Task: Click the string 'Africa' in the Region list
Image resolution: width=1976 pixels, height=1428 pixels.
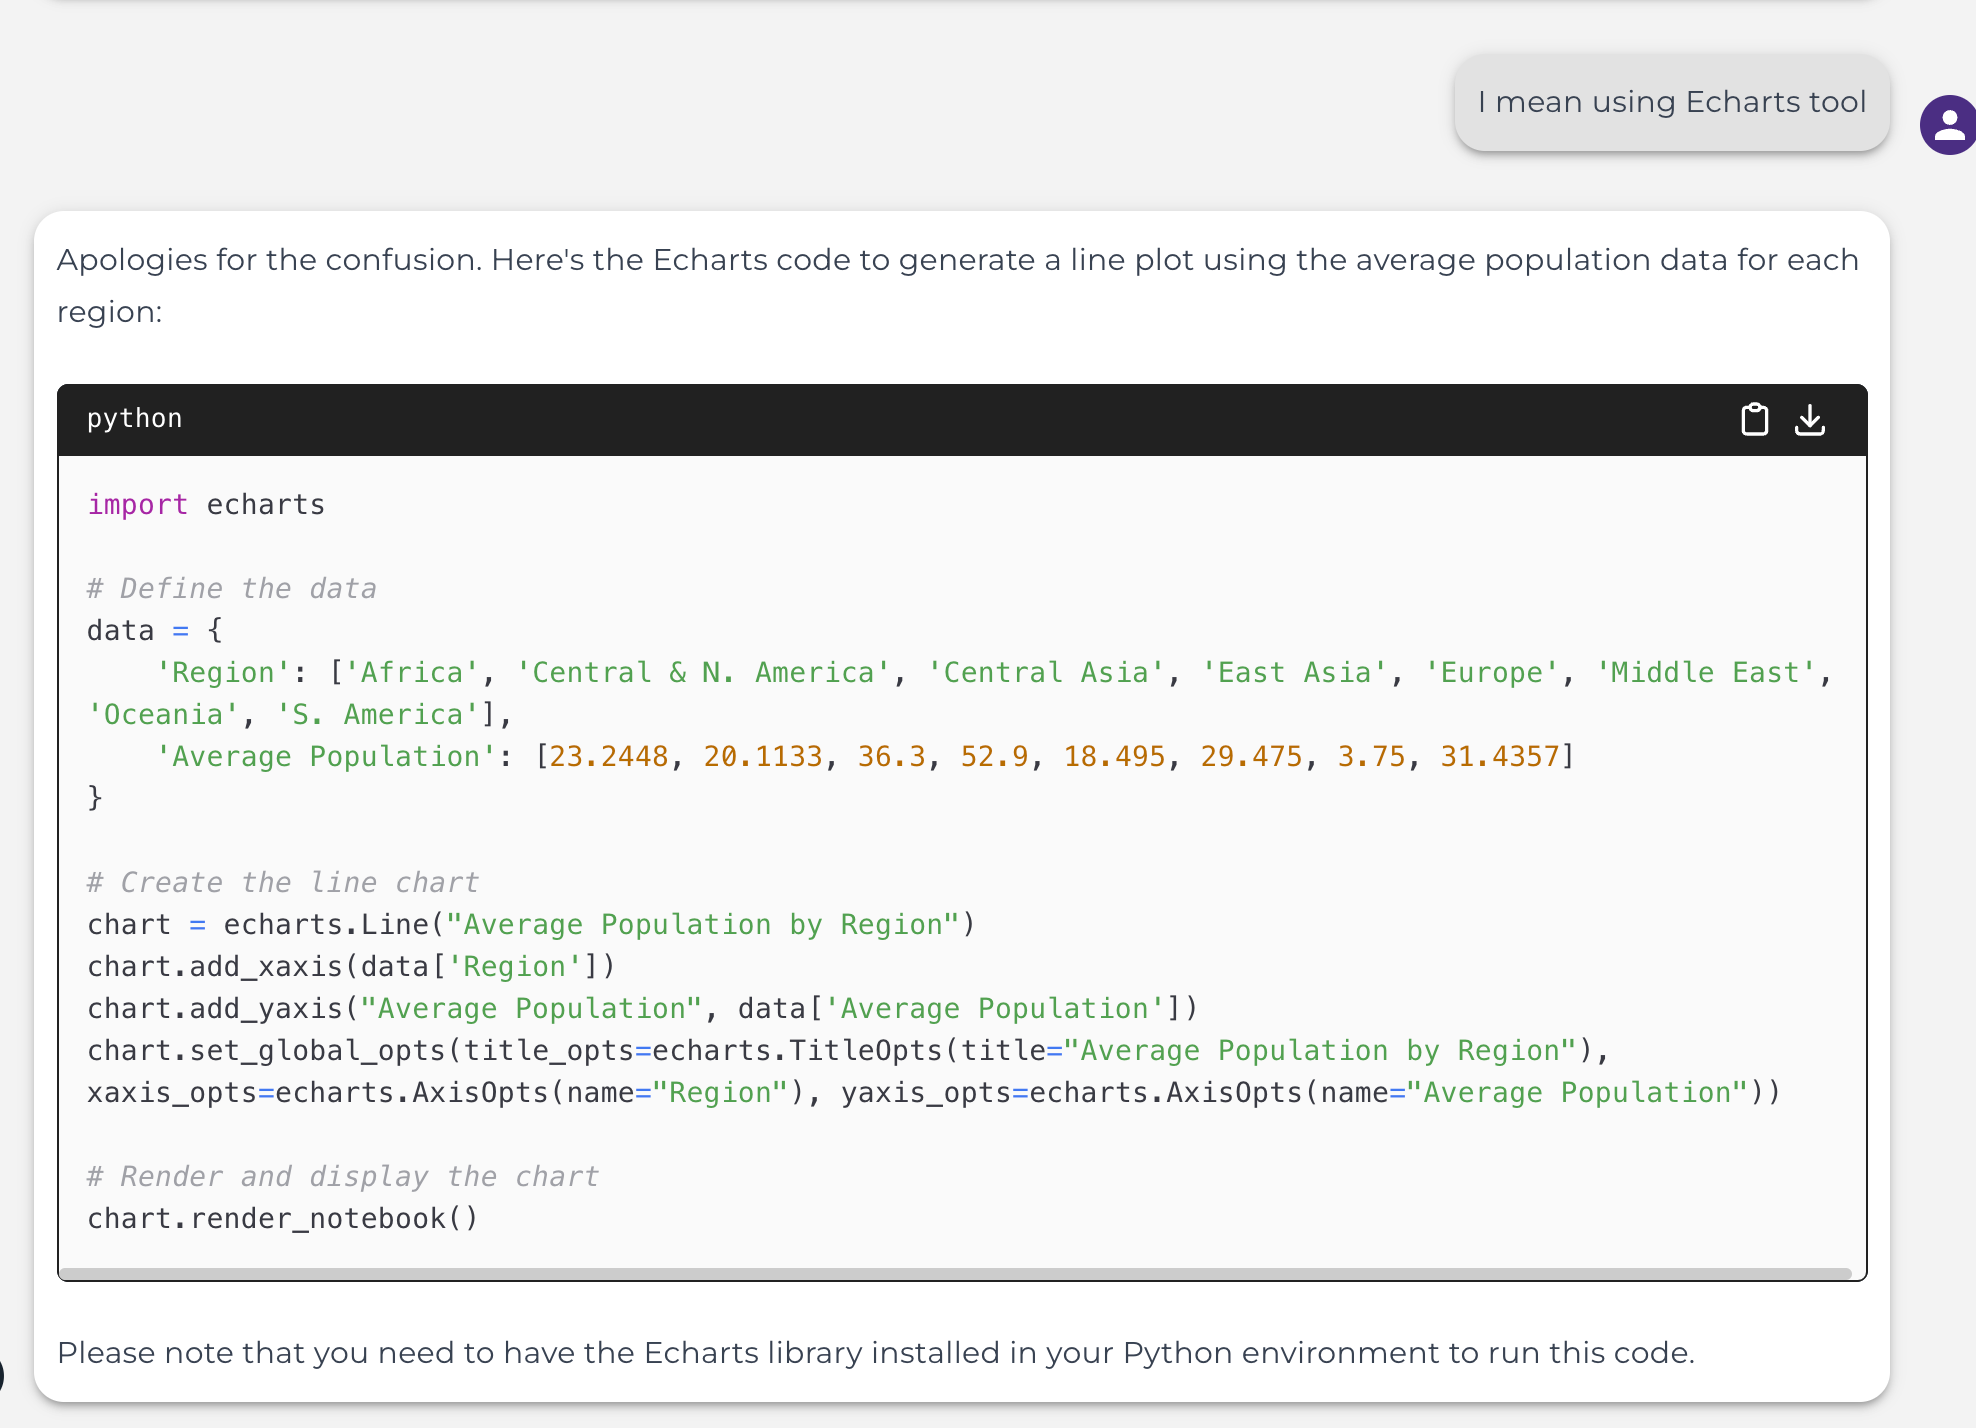Action: 411,671
